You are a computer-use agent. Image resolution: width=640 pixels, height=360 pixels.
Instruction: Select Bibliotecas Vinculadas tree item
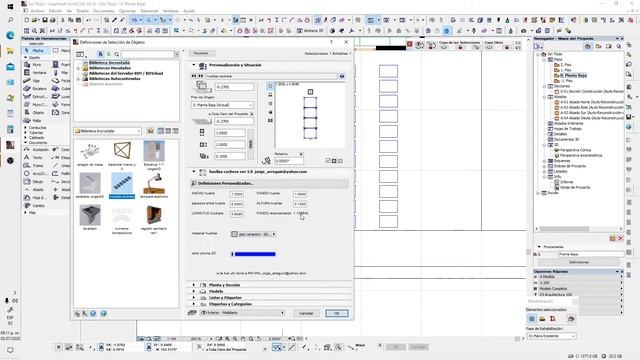(109, 68)
